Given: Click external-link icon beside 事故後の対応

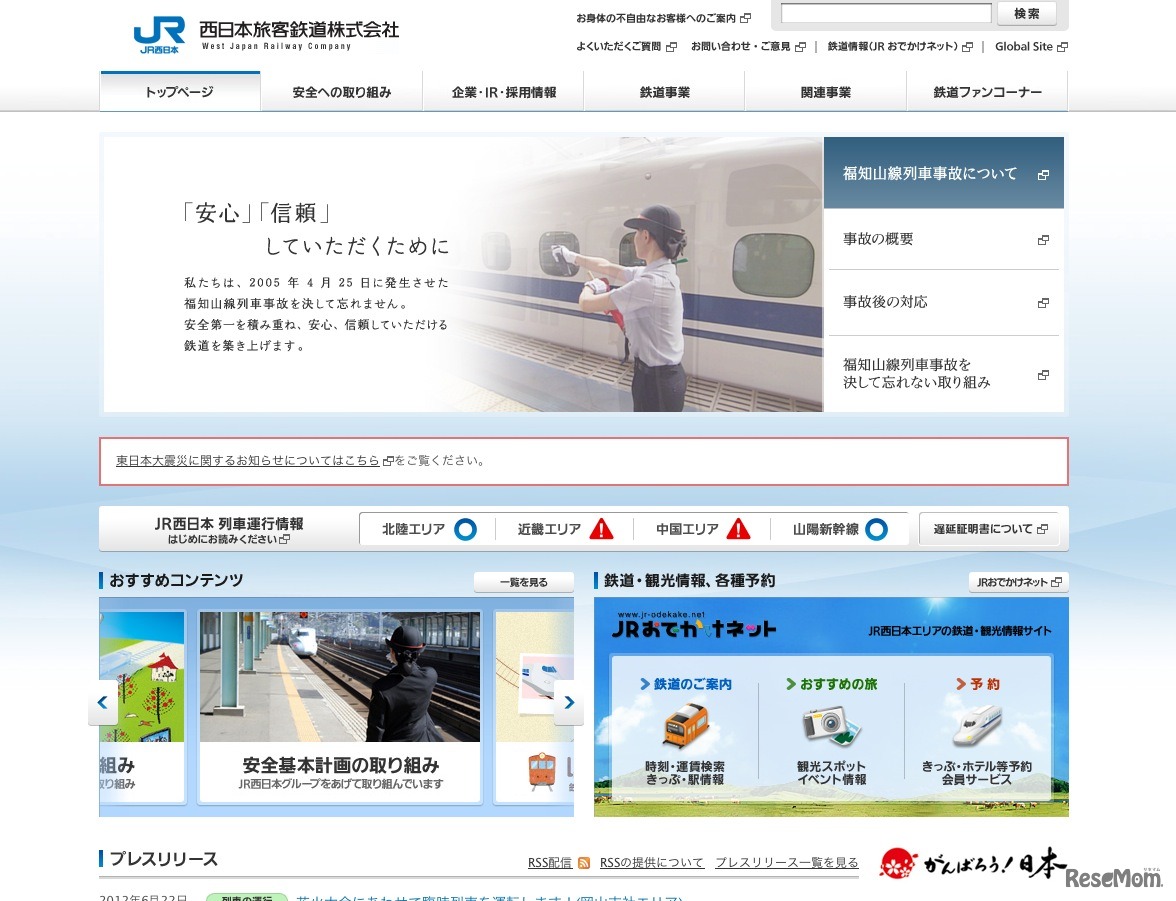Looking at the screenshot, I should pyautogui.click(x=1043, y=303).
